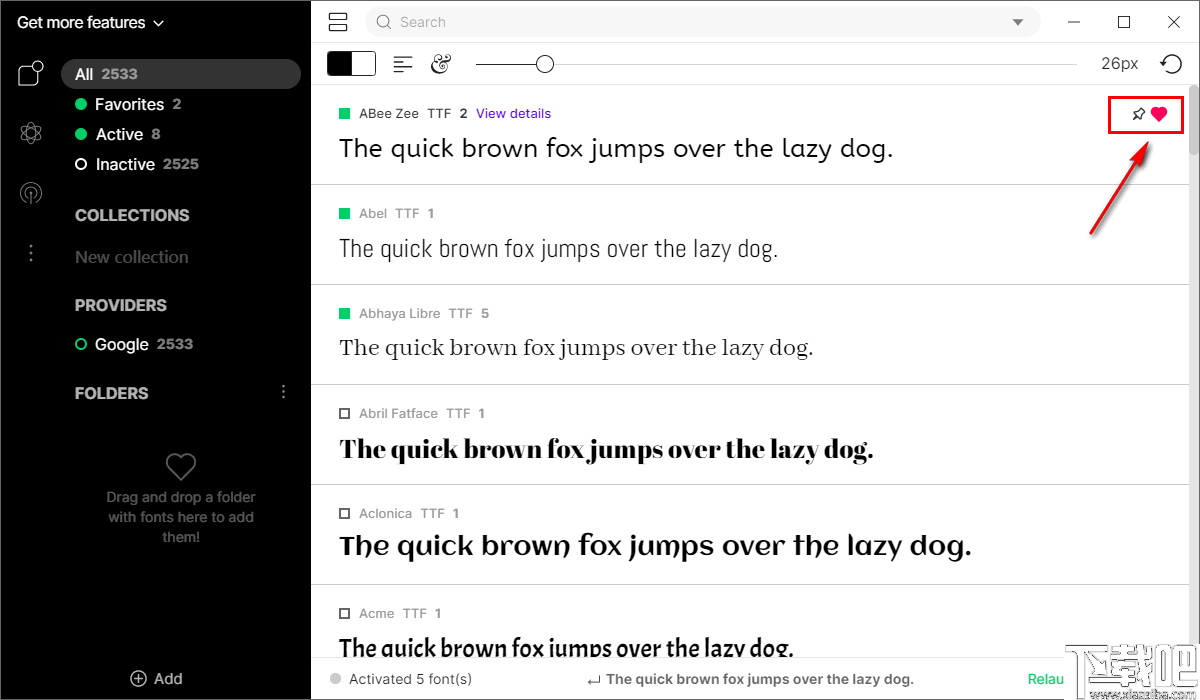Focus the Search input field
This screenshot has height=700, width=1200.
702,22
